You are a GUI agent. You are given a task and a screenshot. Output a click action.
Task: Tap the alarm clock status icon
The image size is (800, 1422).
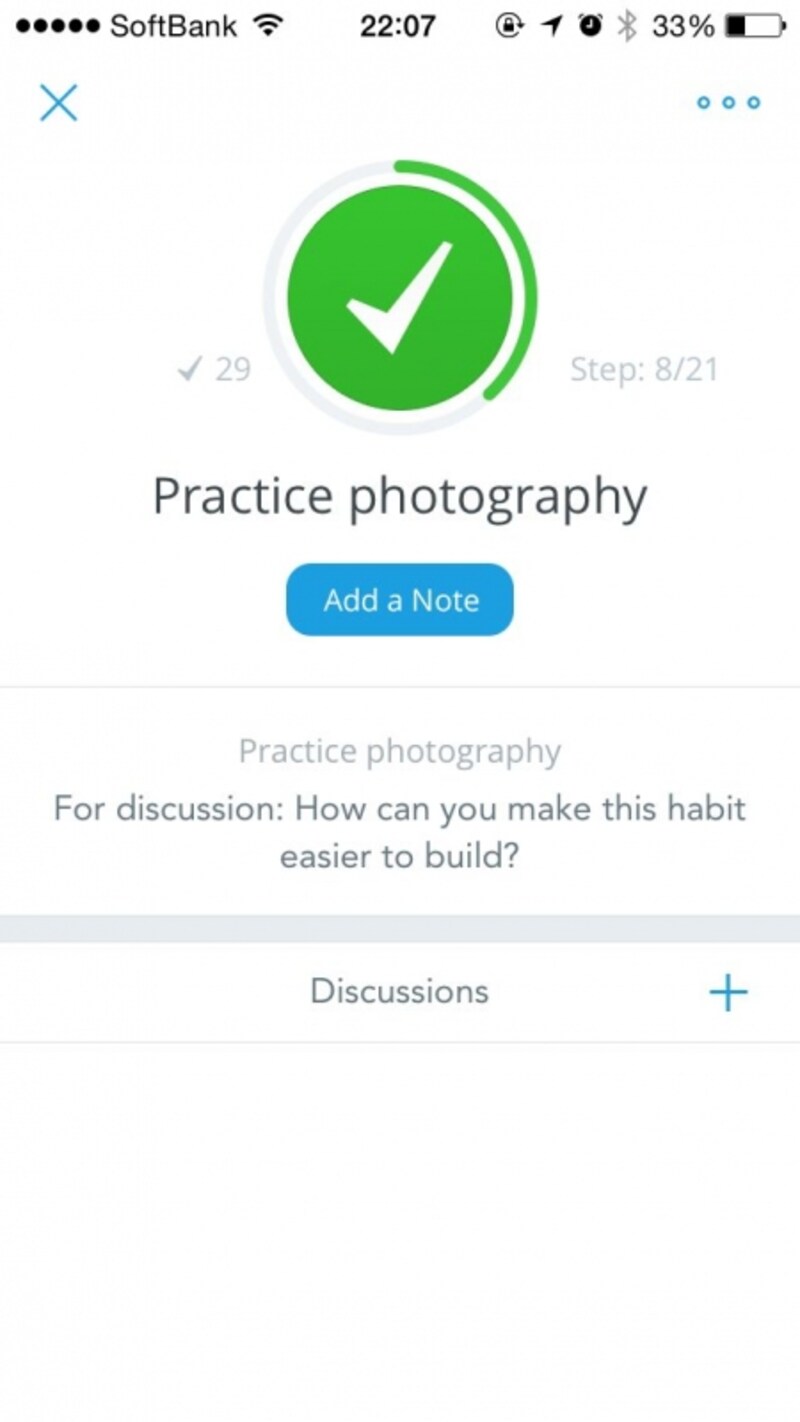[592, 26]
